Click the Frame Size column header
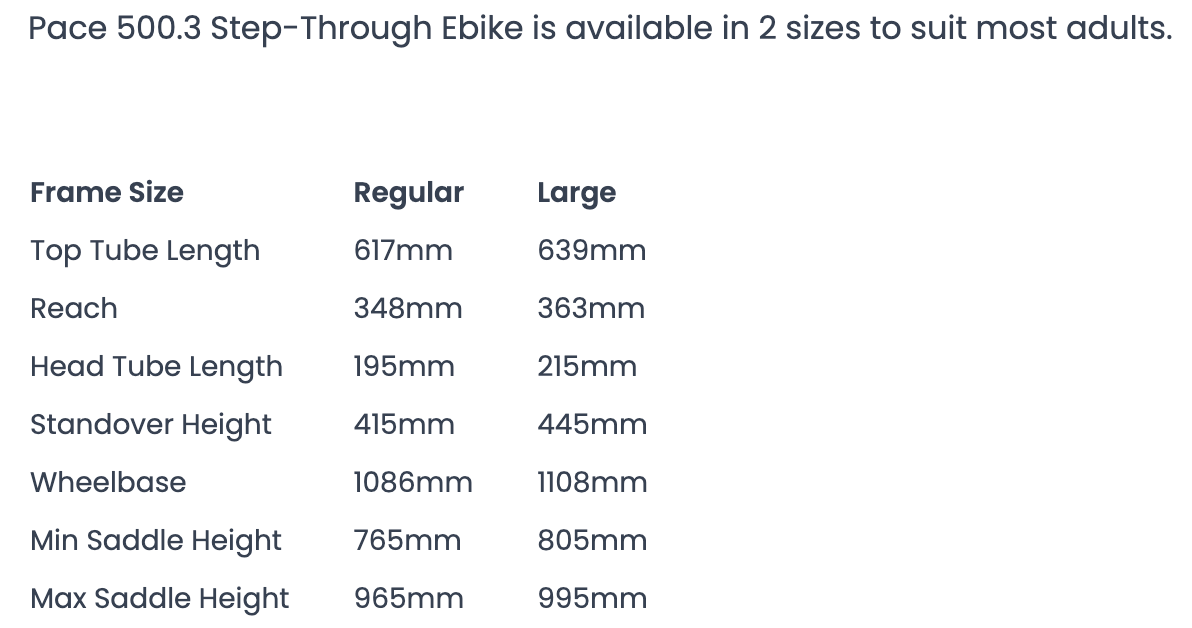The height and width of the screenshot is (628, 1192). click(x=107, y=192)
